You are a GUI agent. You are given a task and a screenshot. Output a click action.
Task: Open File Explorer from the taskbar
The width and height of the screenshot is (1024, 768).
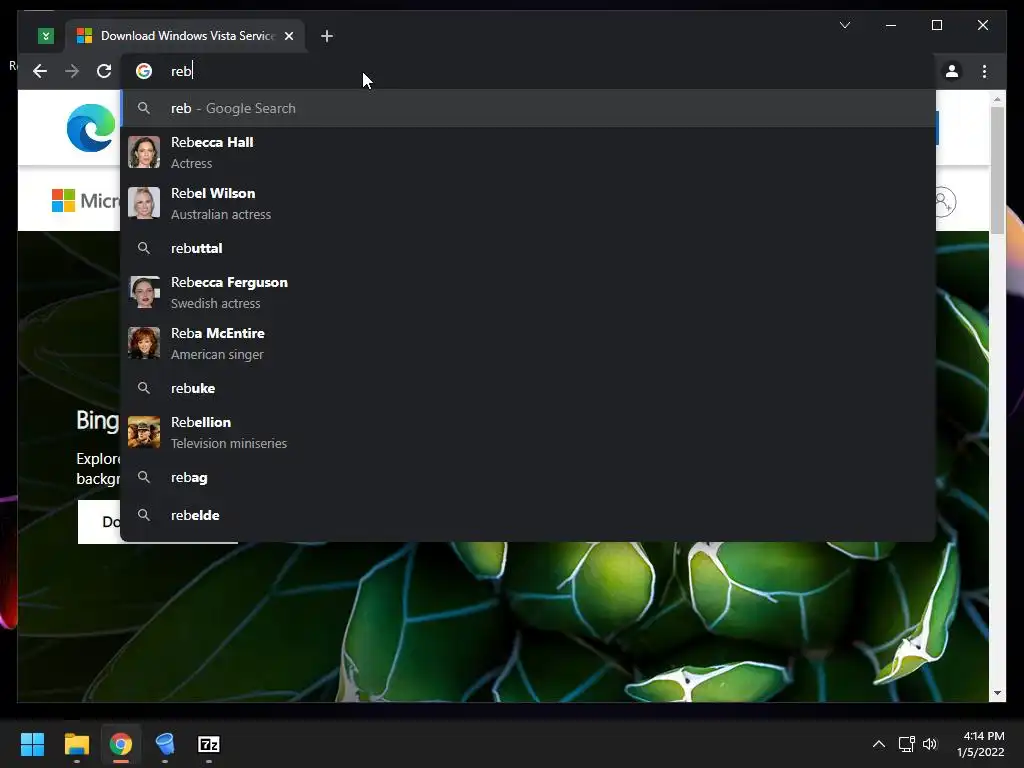pyautogui.click(x=76, y=744)
